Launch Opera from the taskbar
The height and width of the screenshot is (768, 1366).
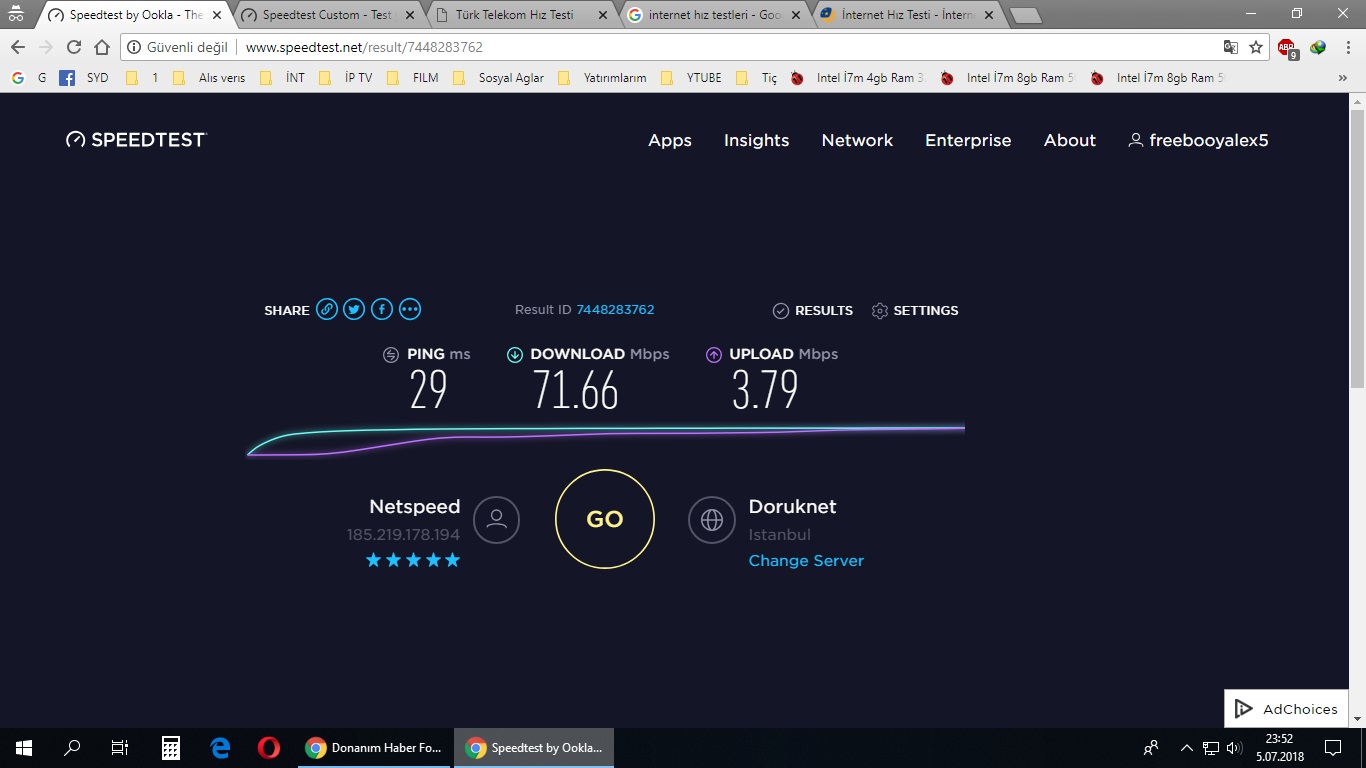[x=268, y=747]
